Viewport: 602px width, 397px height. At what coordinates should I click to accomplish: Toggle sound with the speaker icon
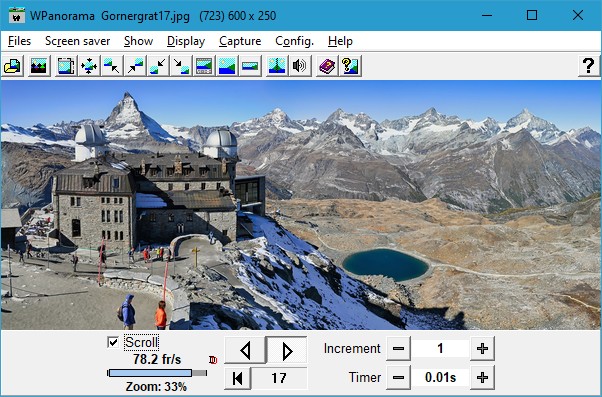click(300, 66)
